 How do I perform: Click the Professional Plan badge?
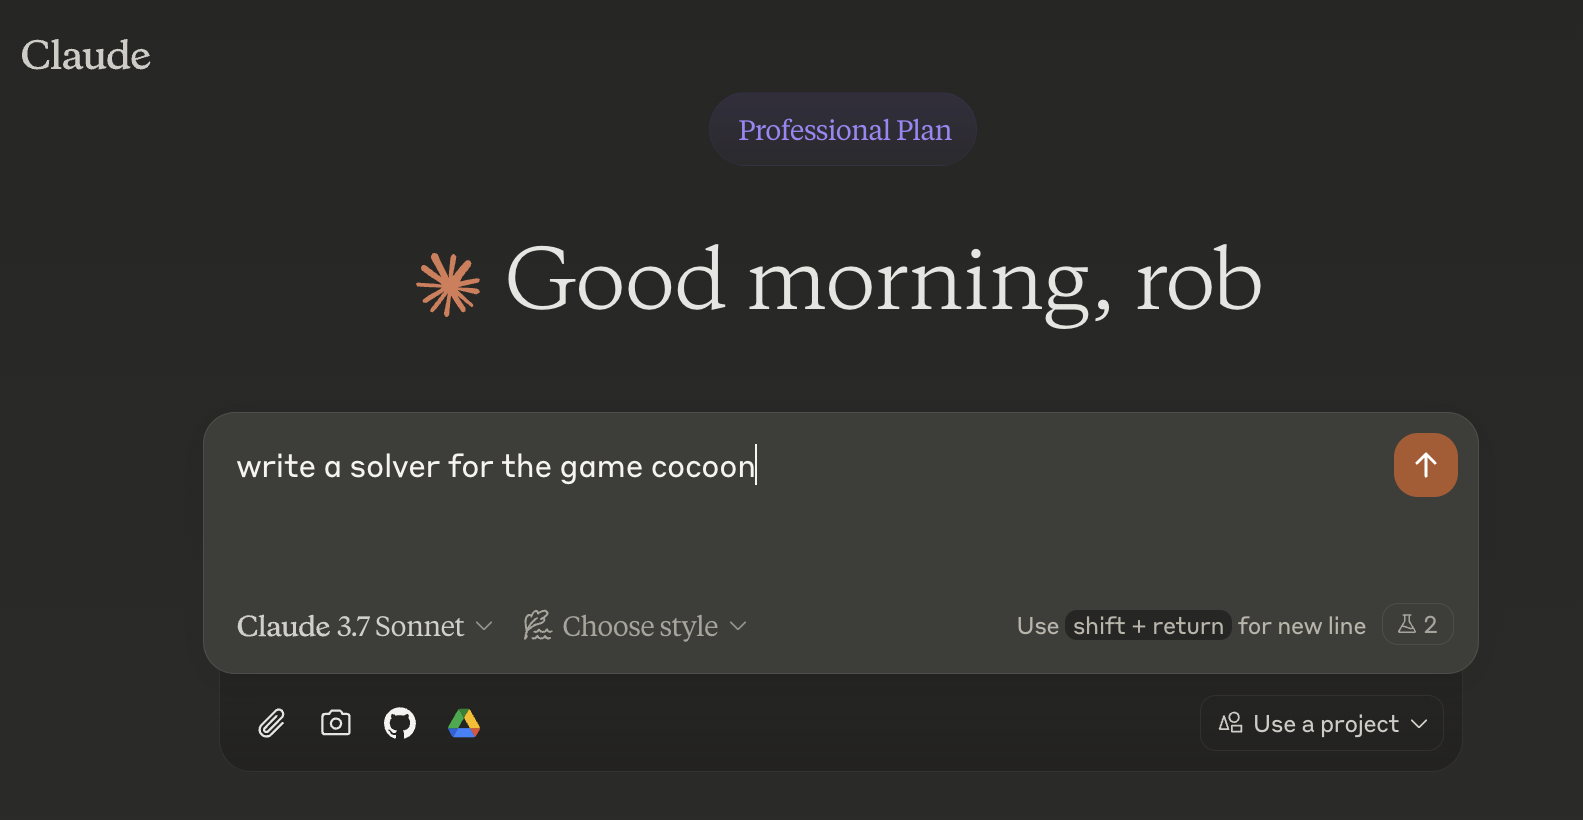[843, 130]
